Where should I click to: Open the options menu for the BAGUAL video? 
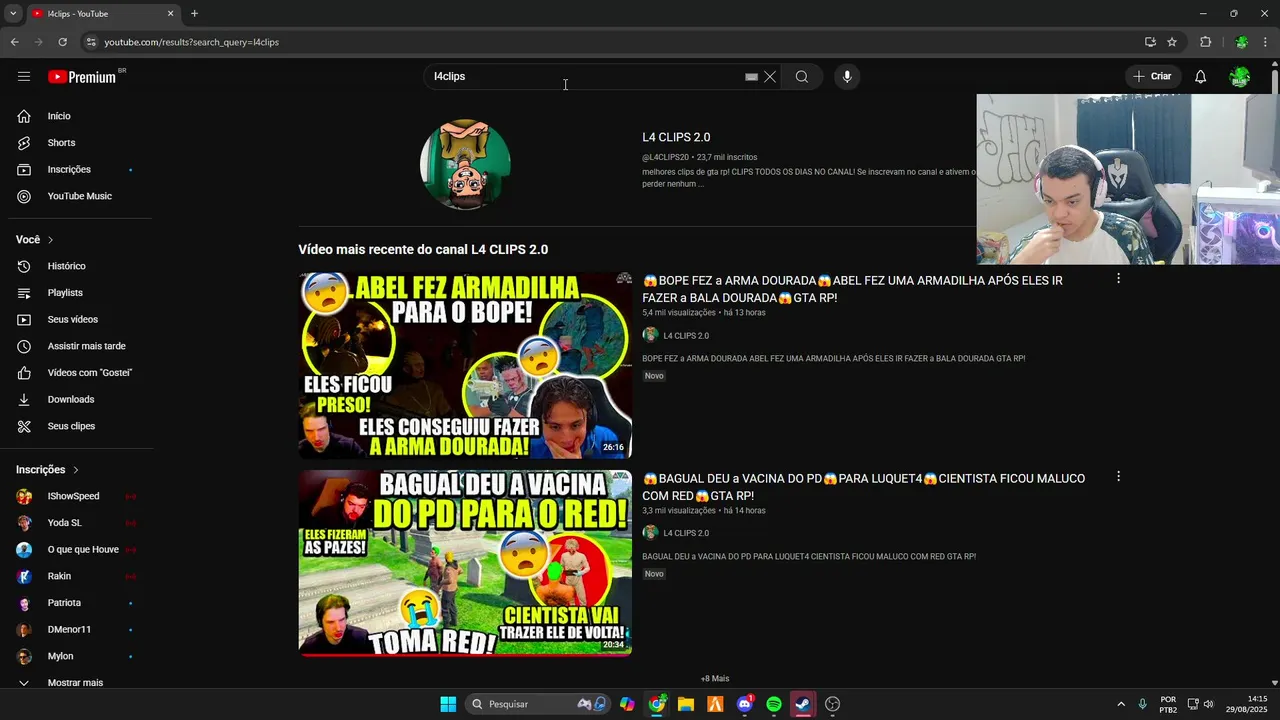pos(1118,476)
